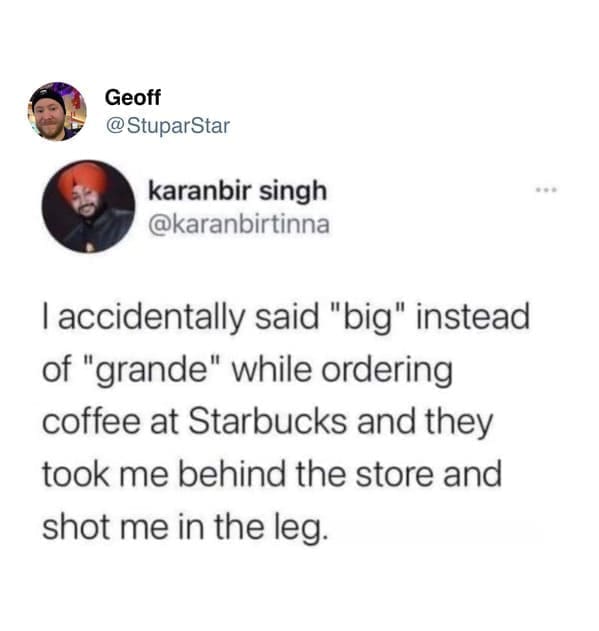
Task: Open the three-dot more options menu
Action: coord(546,189)
